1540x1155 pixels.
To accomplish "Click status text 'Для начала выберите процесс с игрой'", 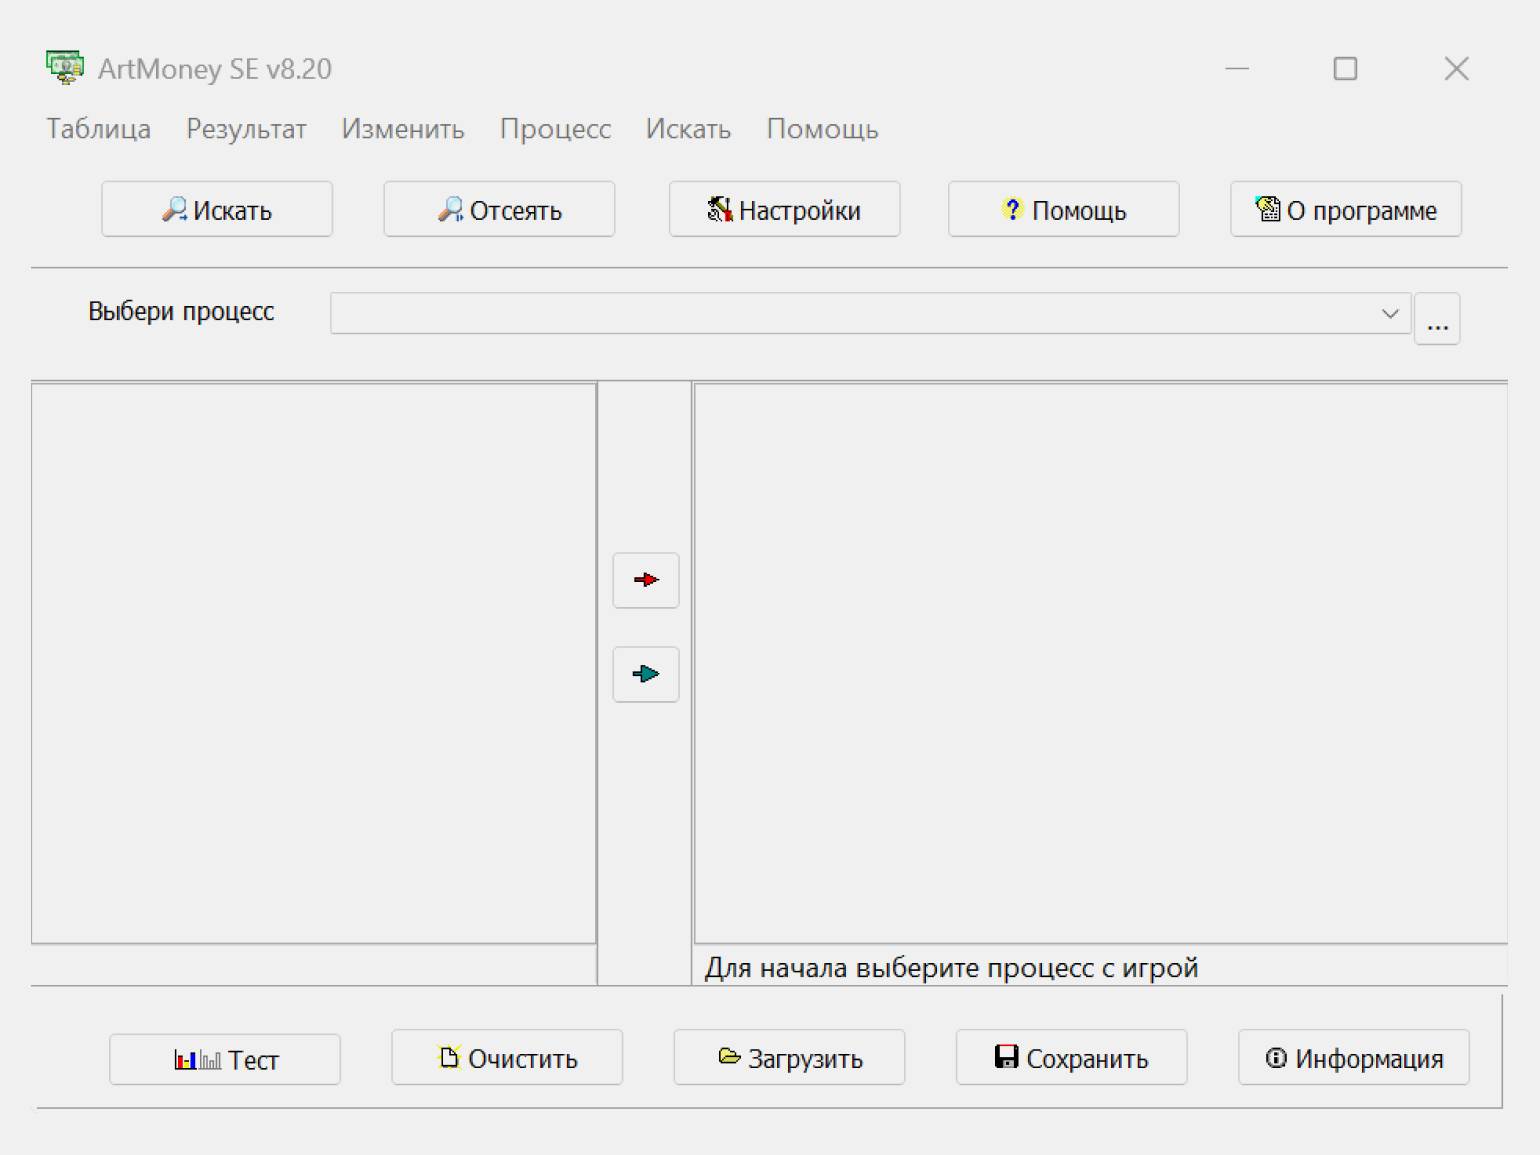I will (951, 967).
